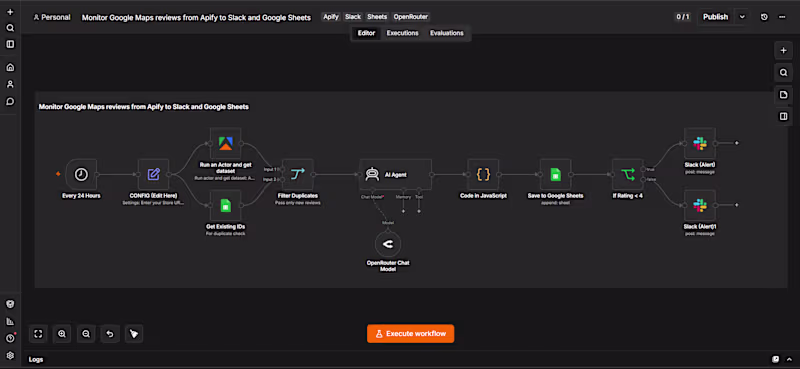Pop out the Logs panel icon
Image resolution: width=800 pixels, height=369 pixels.
tap(776, 359)
